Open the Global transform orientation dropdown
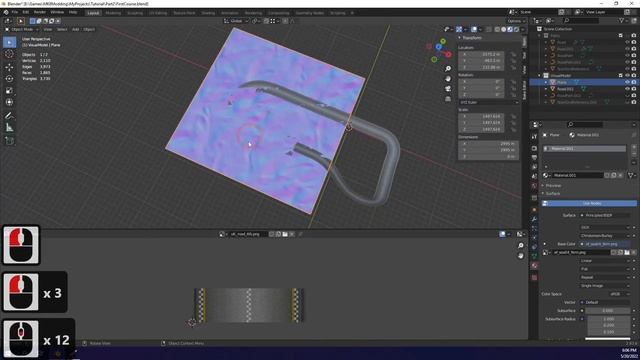 point(236,21)
